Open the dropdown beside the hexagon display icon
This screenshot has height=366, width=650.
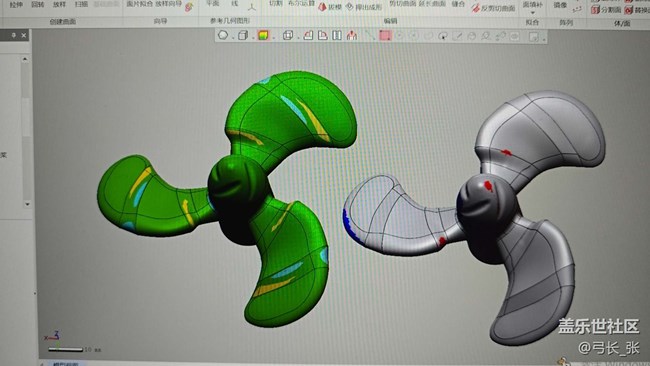click(x=233, y=38)
